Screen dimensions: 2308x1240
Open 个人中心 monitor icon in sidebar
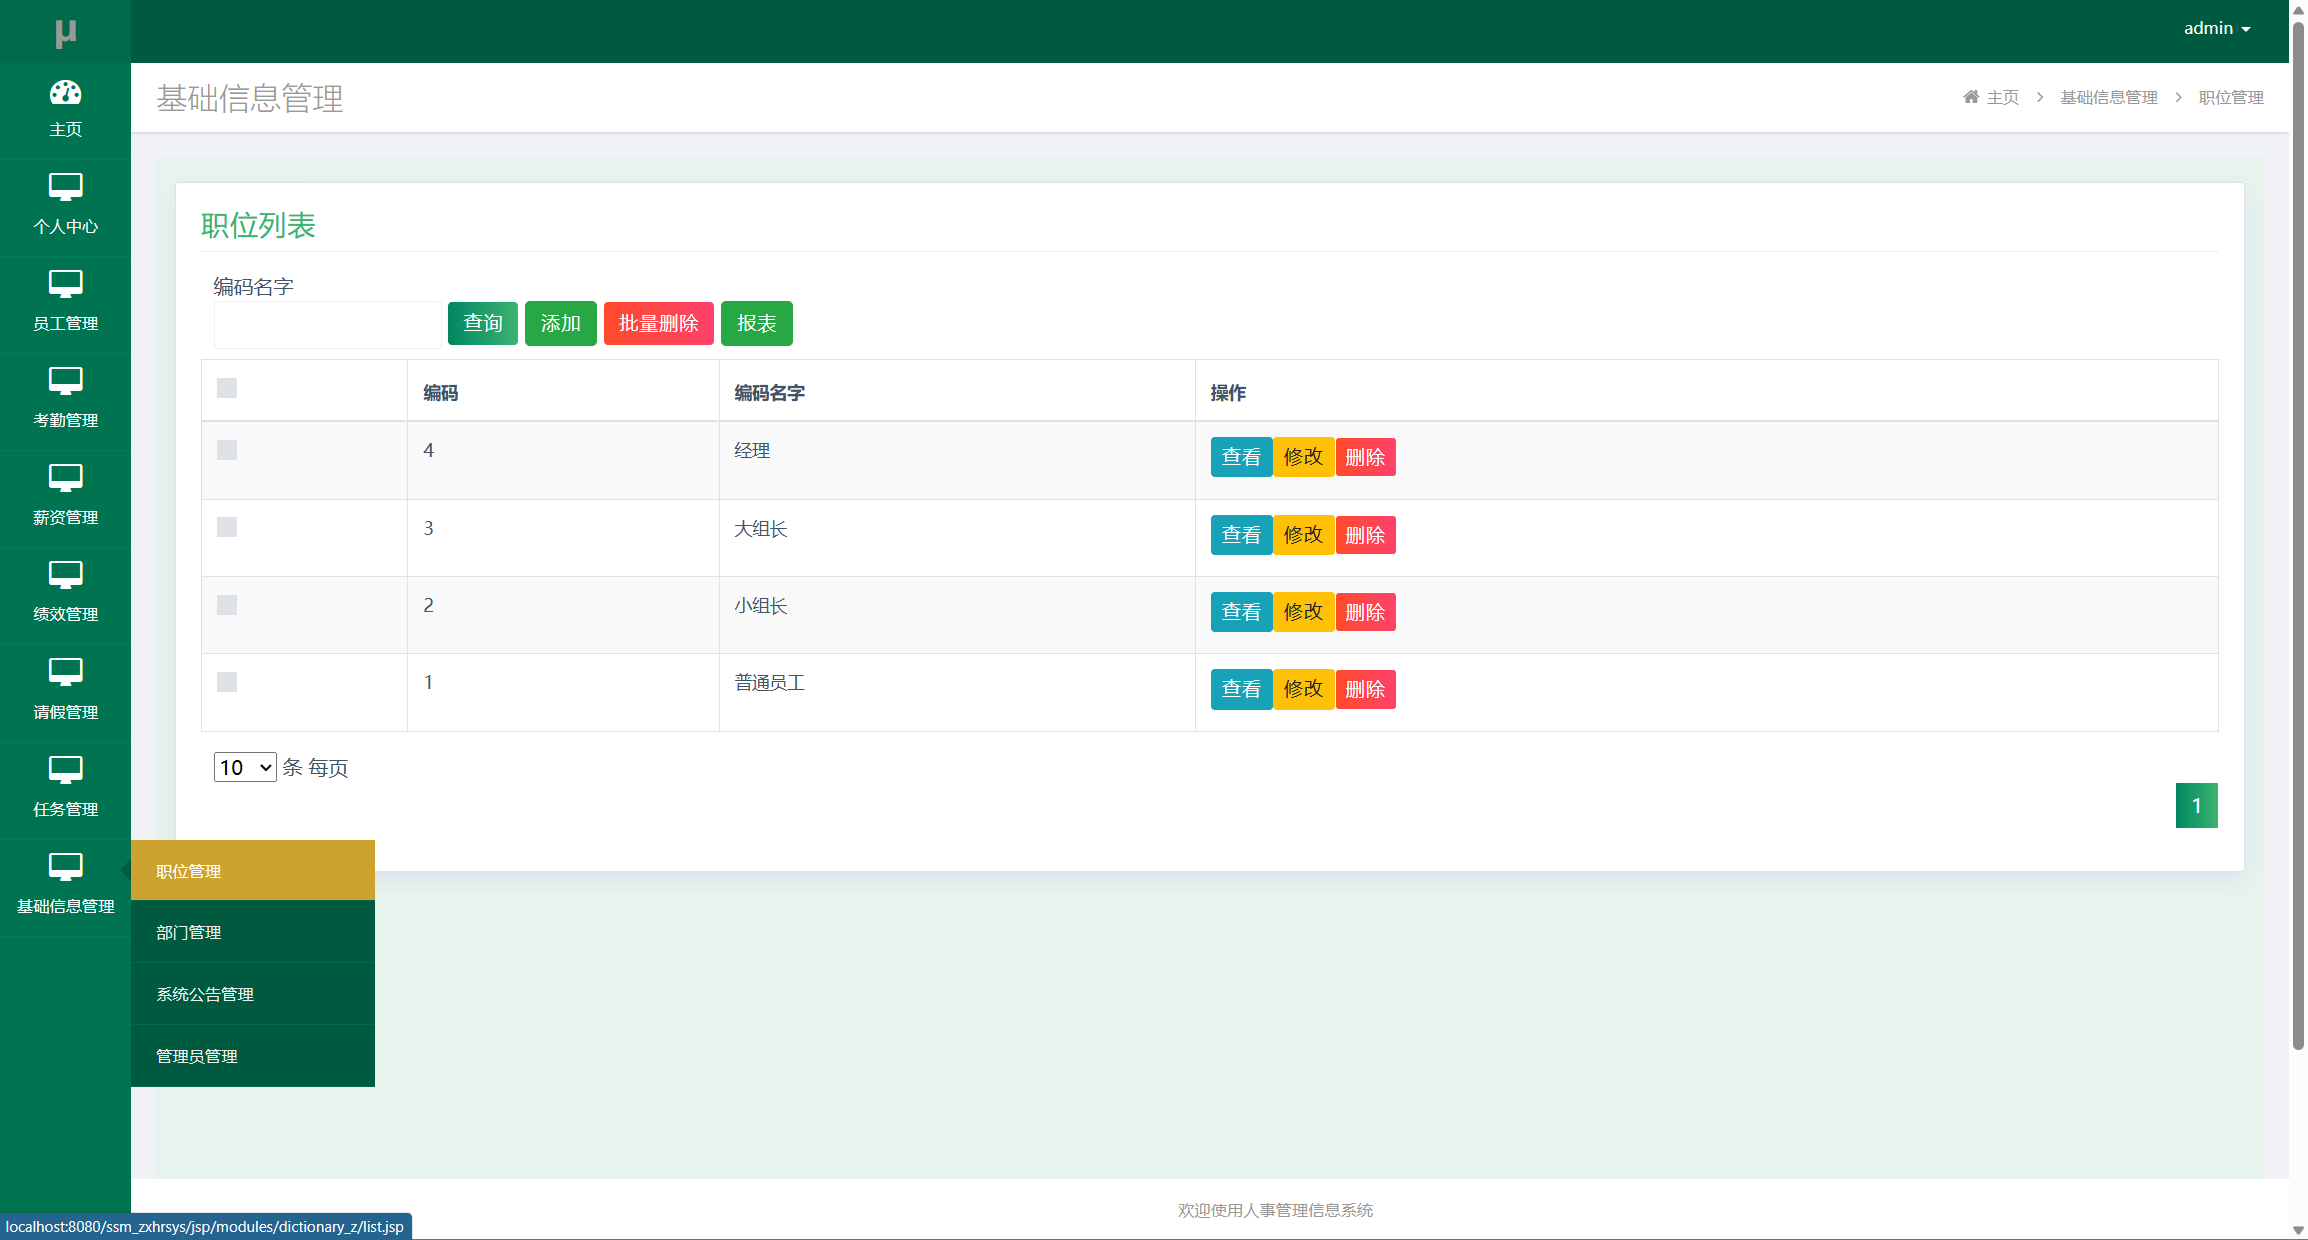click(x=65, y=187)
